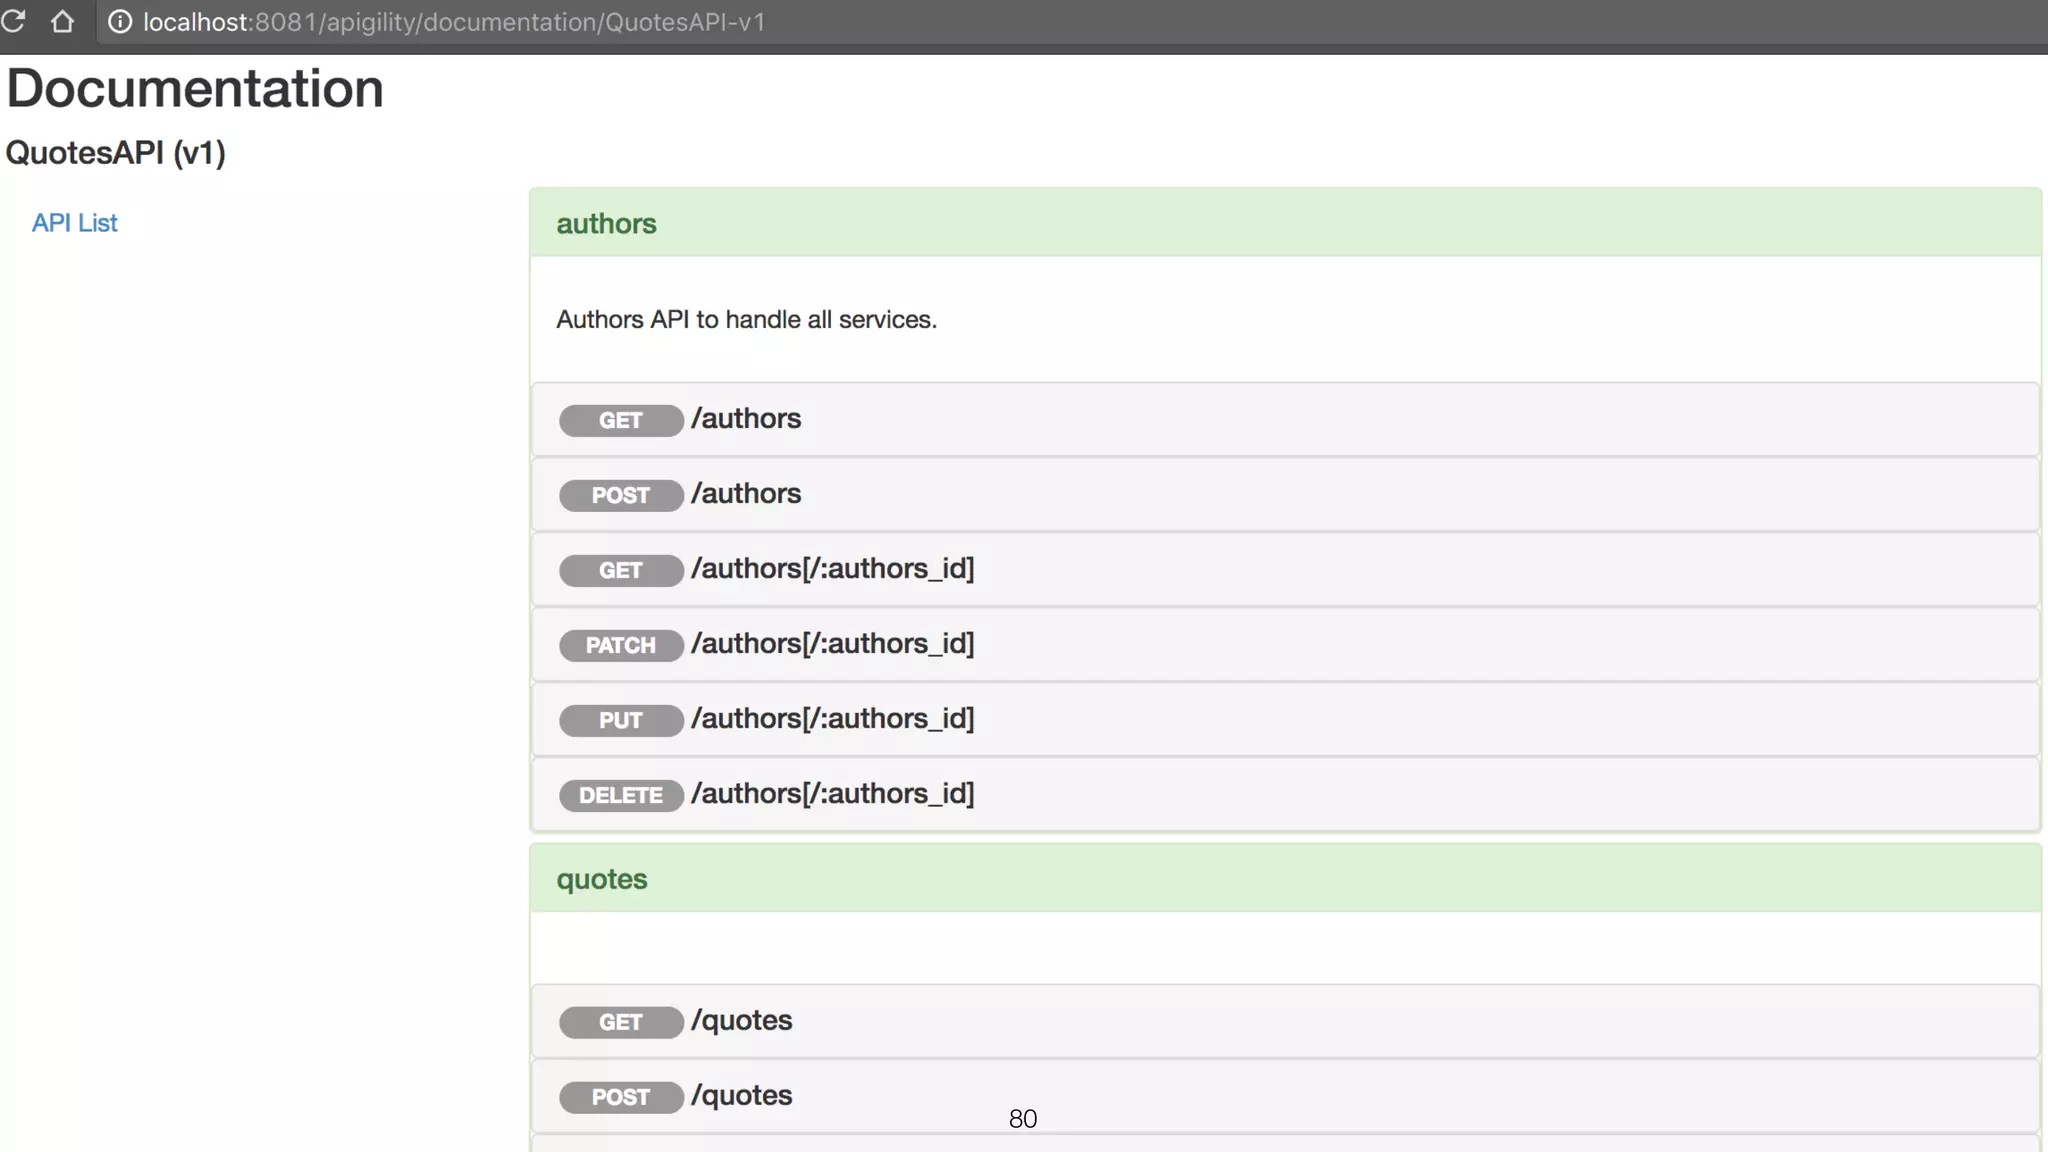This screenshot has height=1152, width=2048.
Task: Click the GET badge for /quotes
Action: (620, 1022)
